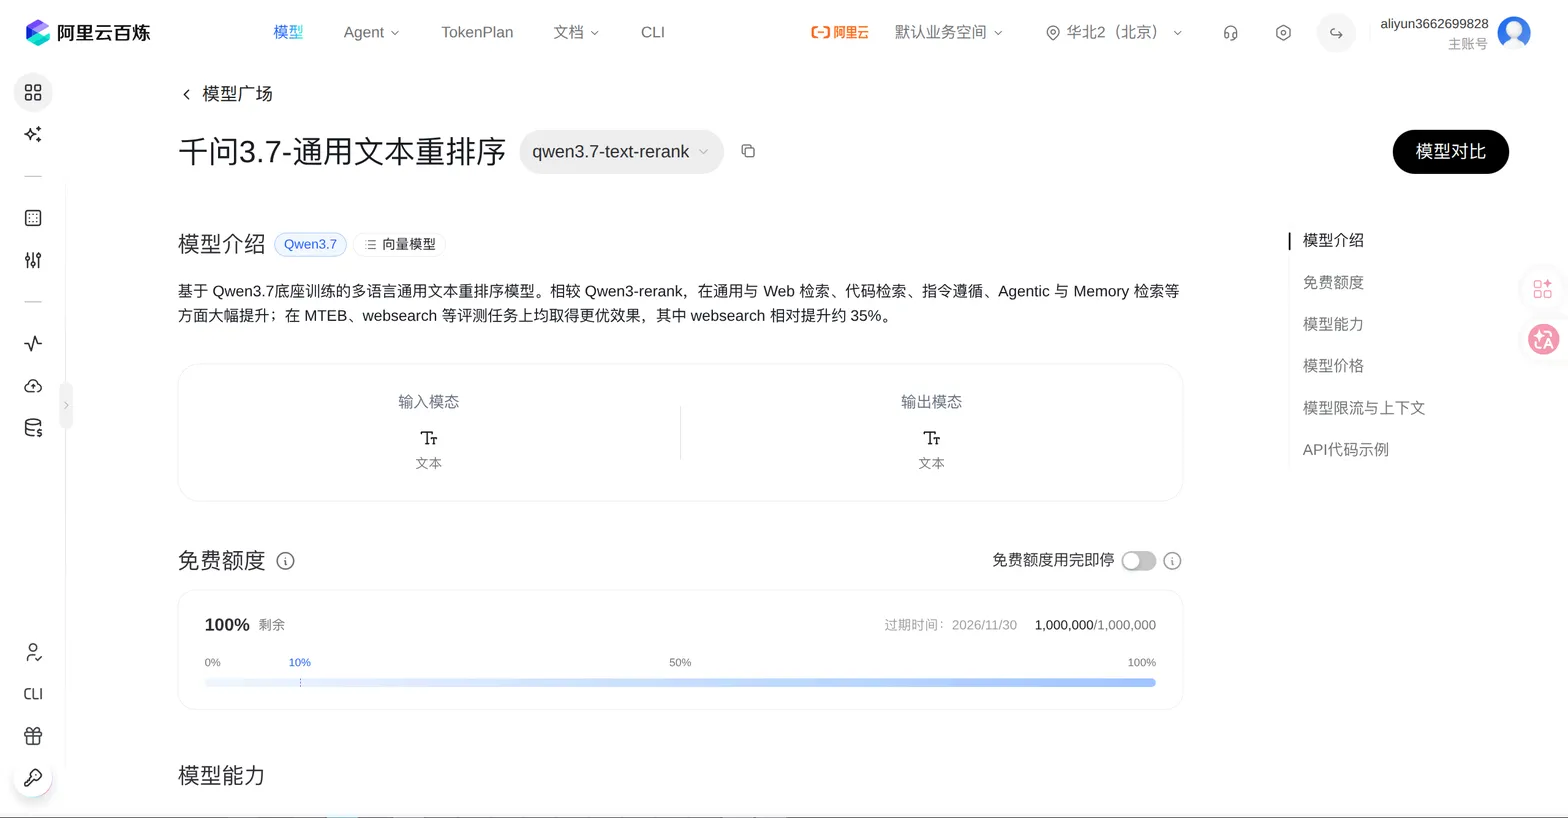Open the API key icon in sidebar
The height and width of the screenshot is (818, 1568).
[x=33, y=778]
